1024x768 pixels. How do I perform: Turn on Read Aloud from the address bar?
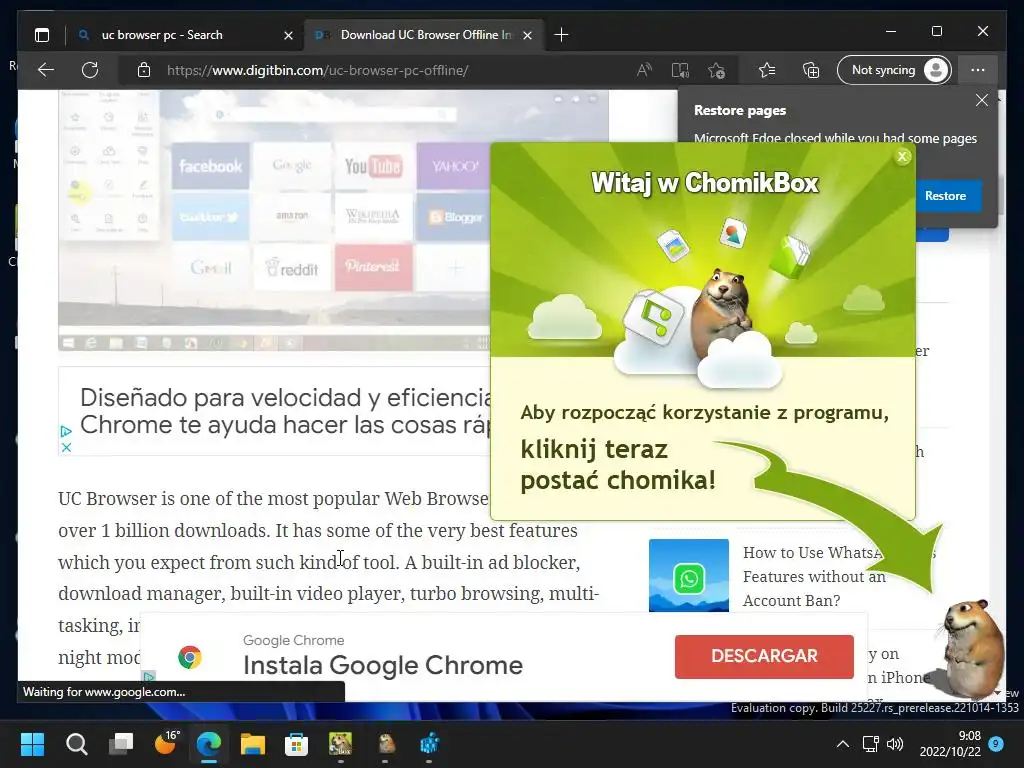click(x=644, y=70)
